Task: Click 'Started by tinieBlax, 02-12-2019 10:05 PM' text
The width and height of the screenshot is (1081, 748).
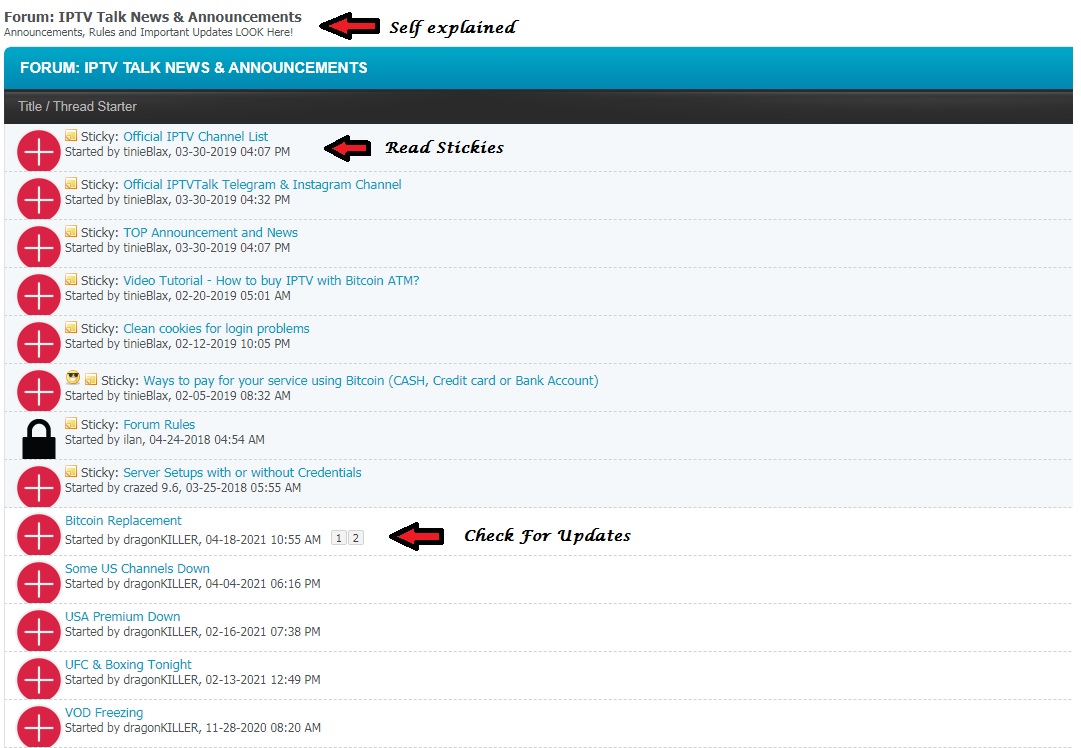Action: (178, 343)
